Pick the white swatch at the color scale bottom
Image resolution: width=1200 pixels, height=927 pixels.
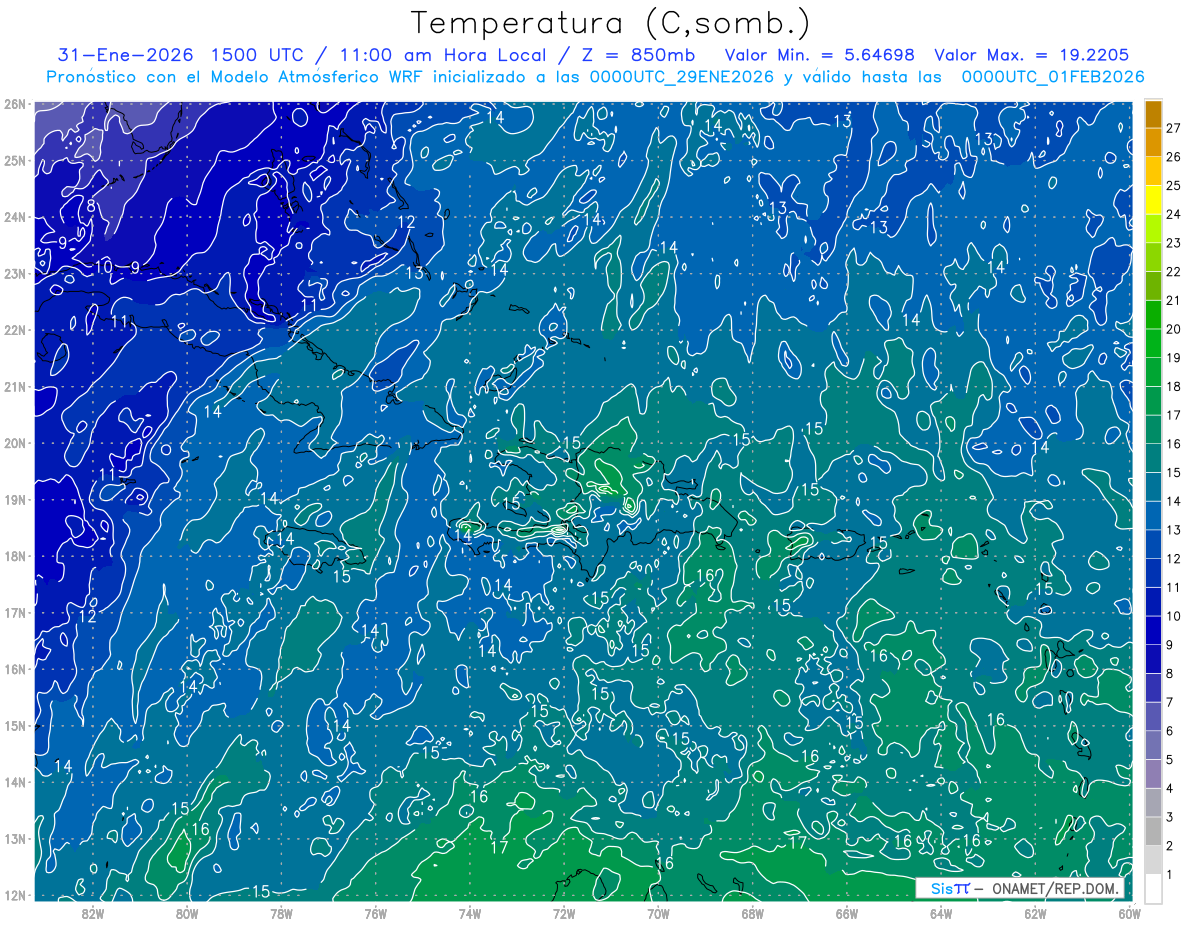(x=1153, y=888)
